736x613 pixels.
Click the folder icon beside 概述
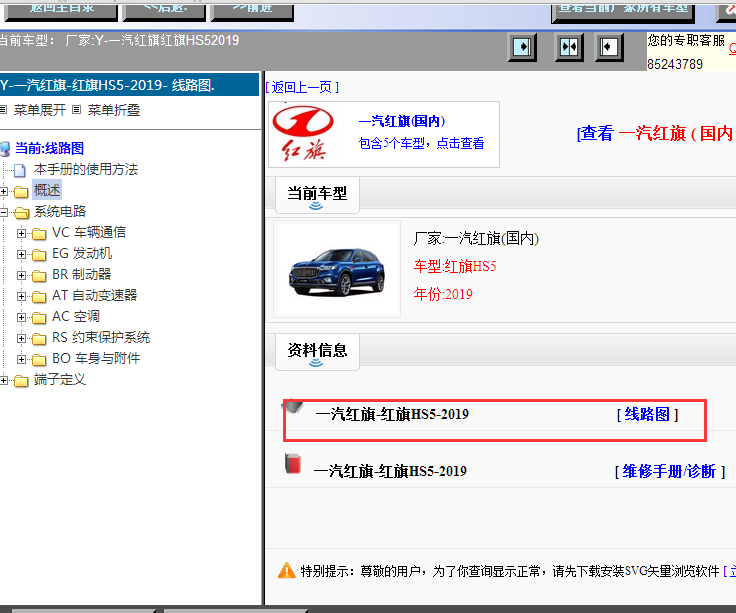tap(21, 192)
